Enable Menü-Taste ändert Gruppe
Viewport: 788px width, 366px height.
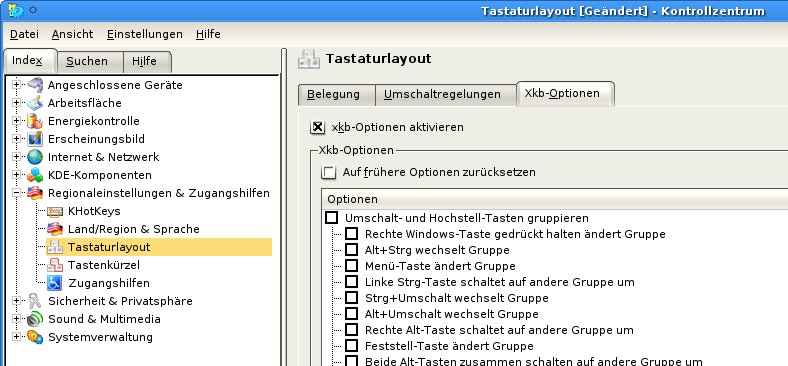pyautogui.click(x=352, y=266)
